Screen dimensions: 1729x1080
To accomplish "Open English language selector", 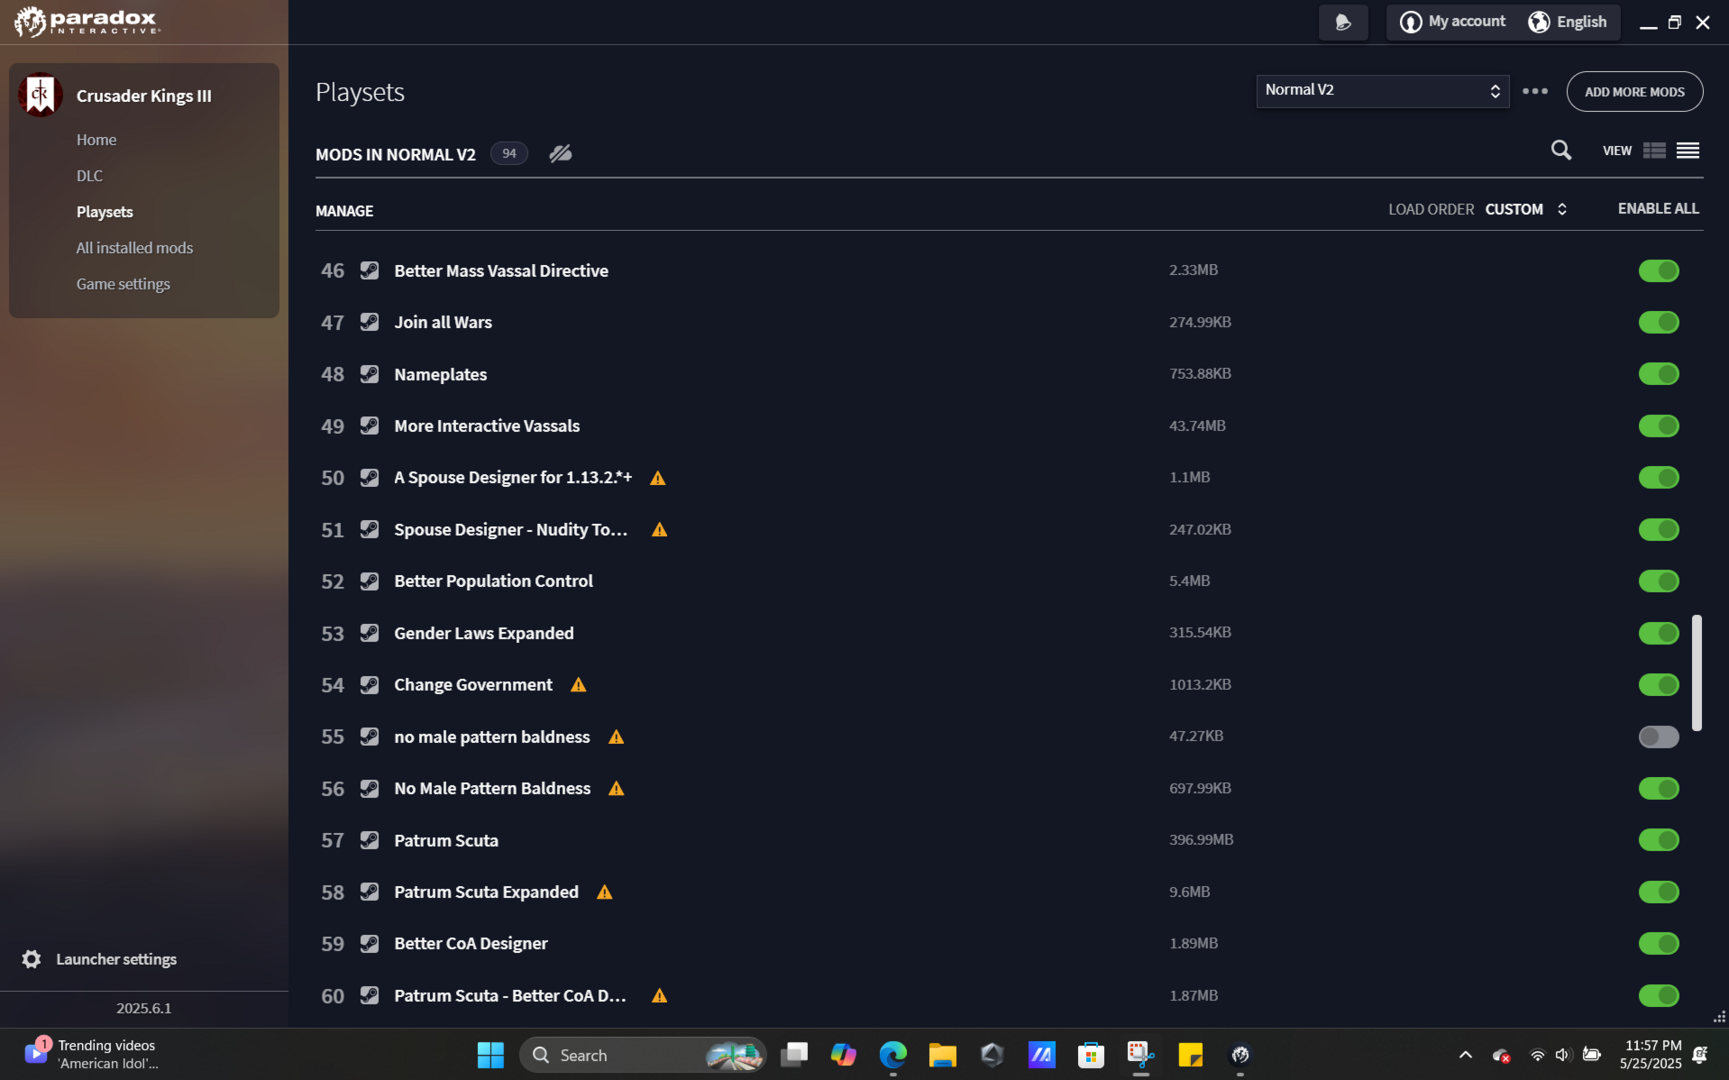I will [x=1567, y=22].
